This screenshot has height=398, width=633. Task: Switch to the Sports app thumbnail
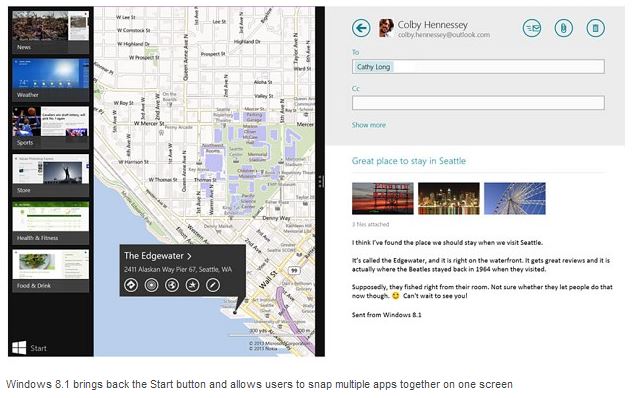tap(50, 128)
